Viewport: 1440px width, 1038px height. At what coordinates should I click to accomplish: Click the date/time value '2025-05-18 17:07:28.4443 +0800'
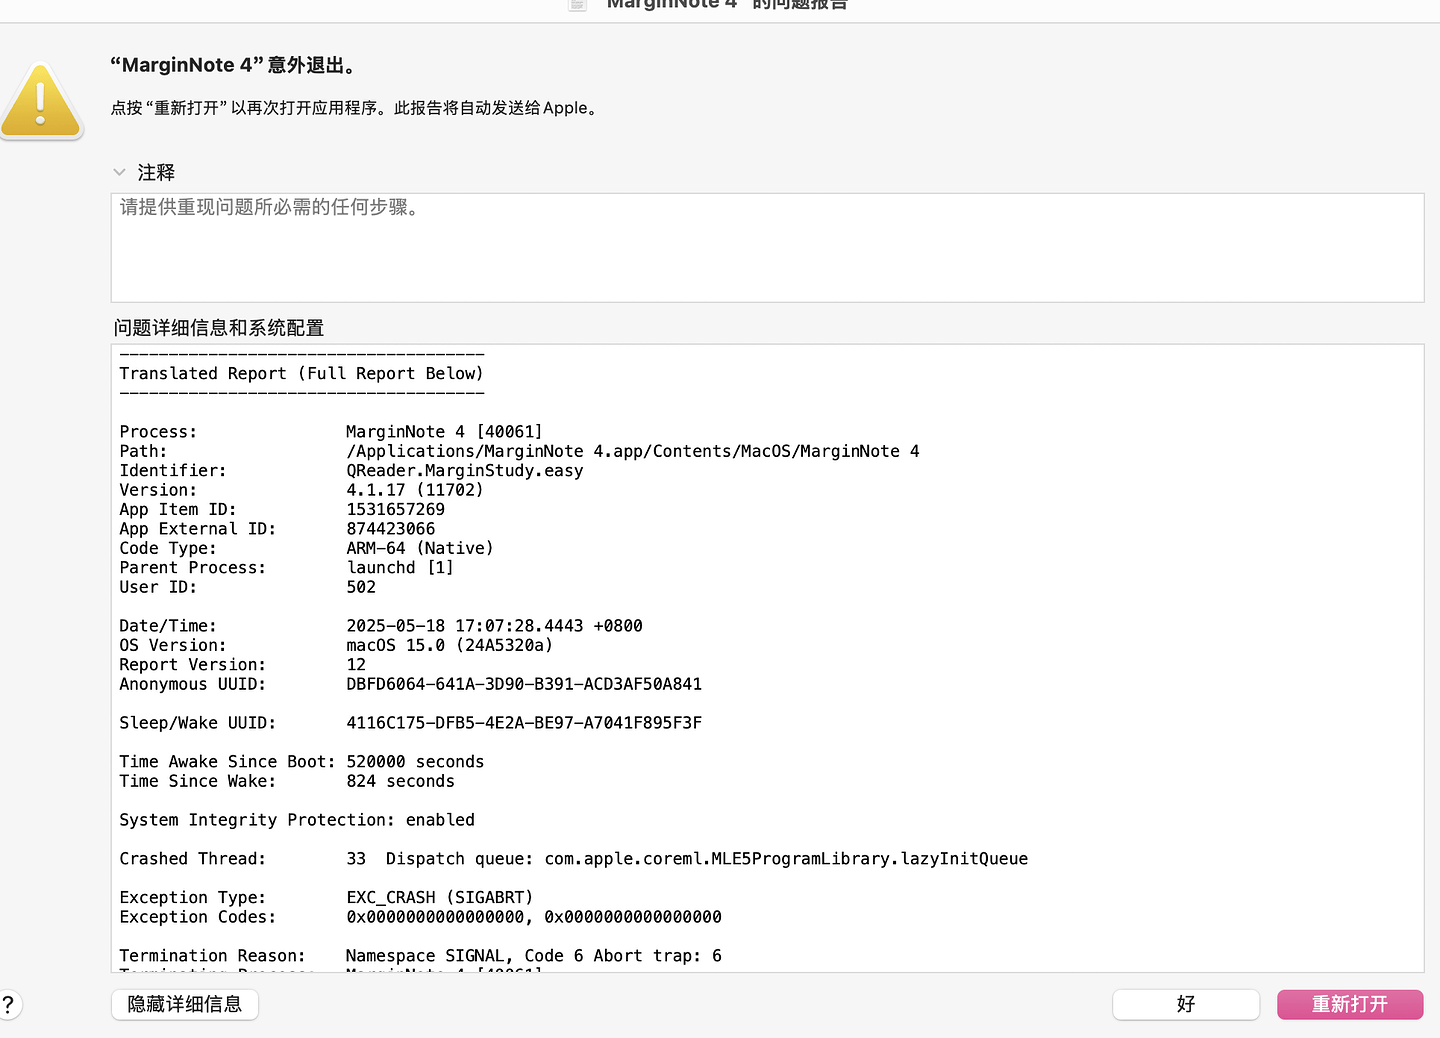pos(494,626)
